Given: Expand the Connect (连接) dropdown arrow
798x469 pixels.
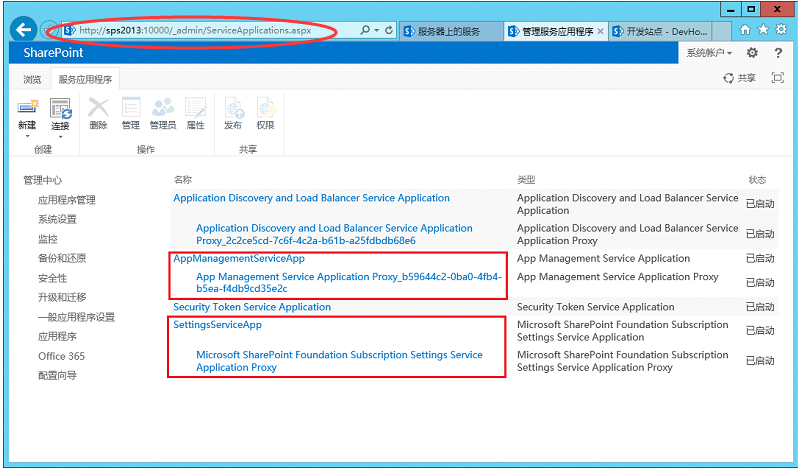Looking at the screenshot, I should [x=60, y=137].
